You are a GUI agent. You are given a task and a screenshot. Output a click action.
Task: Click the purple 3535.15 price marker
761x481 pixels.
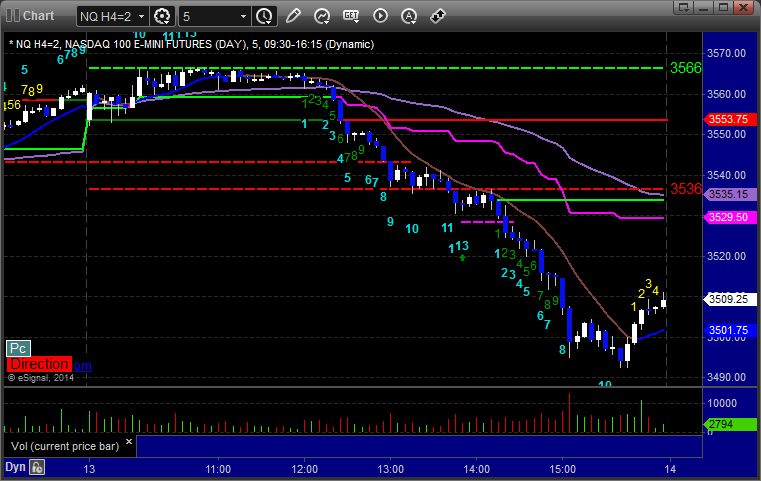coord(730,194)
